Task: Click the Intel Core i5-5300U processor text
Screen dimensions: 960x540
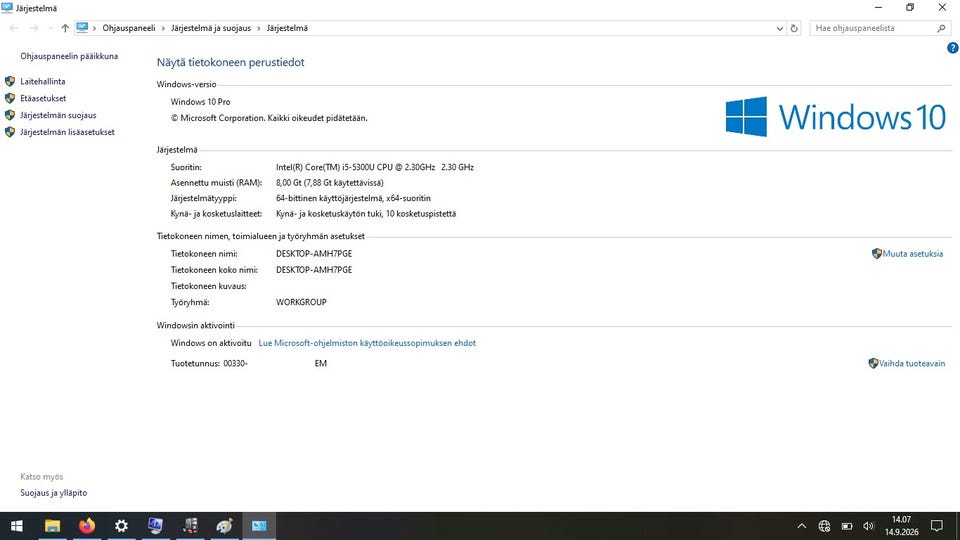Action: (x=375, y=167)
